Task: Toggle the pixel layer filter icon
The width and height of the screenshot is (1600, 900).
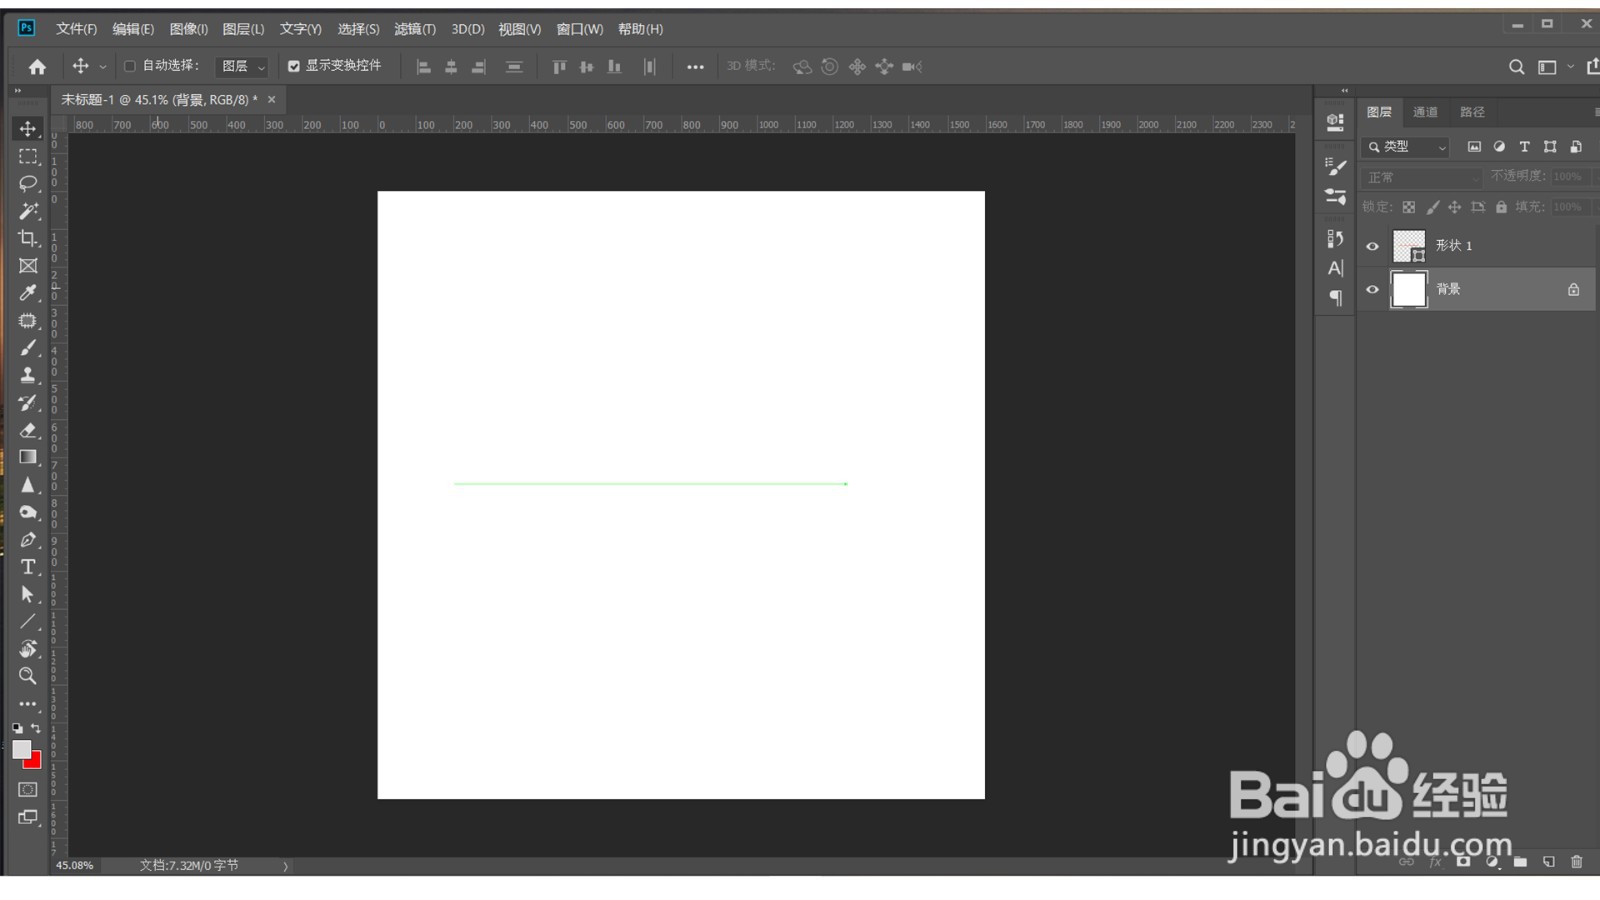Action: pos(1474,147)
